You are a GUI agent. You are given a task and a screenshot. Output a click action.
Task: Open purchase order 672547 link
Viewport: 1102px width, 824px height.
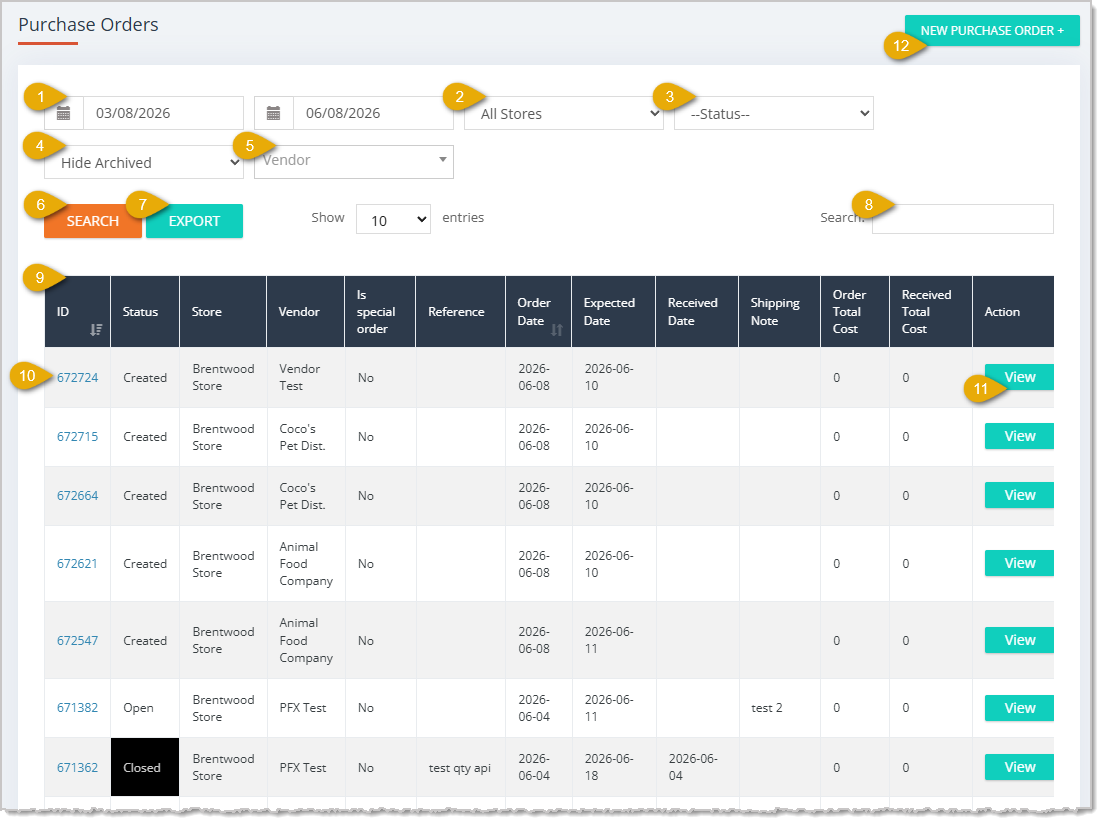[77, 640]
